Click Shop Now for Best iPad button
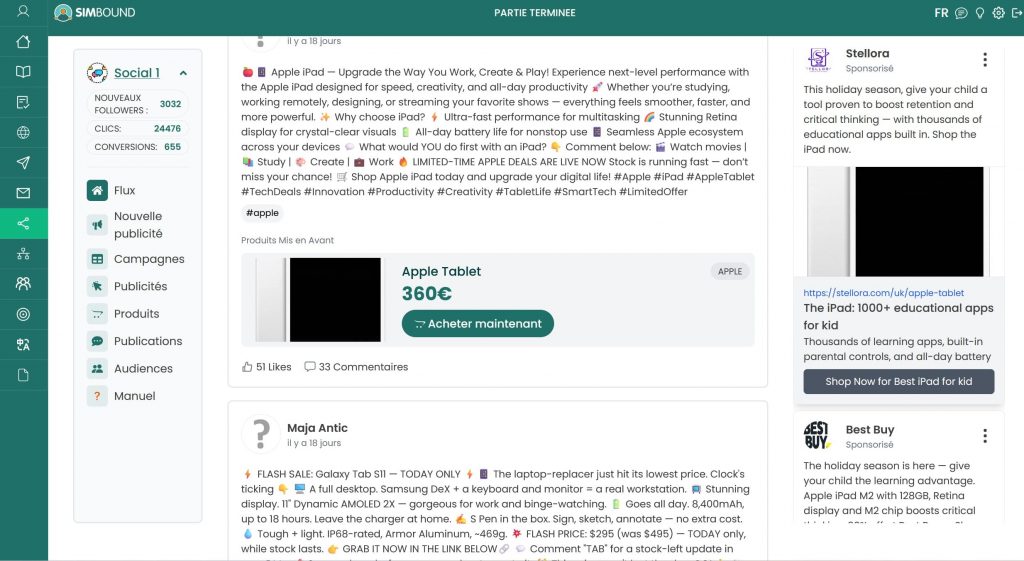The width and height of the screenshot is (1024, 561). point(899,381)
